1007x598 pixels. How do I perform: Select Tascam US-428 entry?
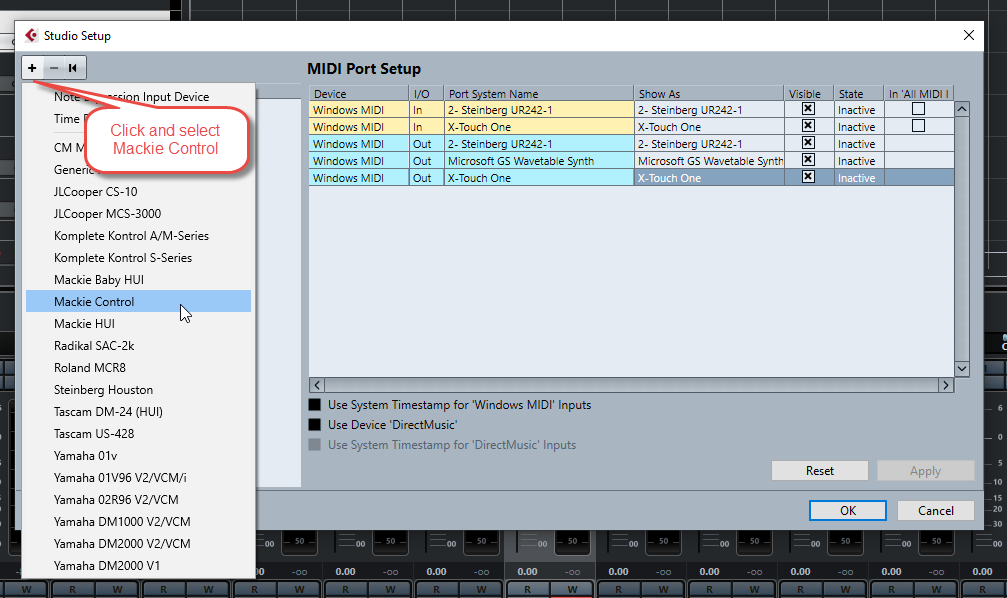138,434
